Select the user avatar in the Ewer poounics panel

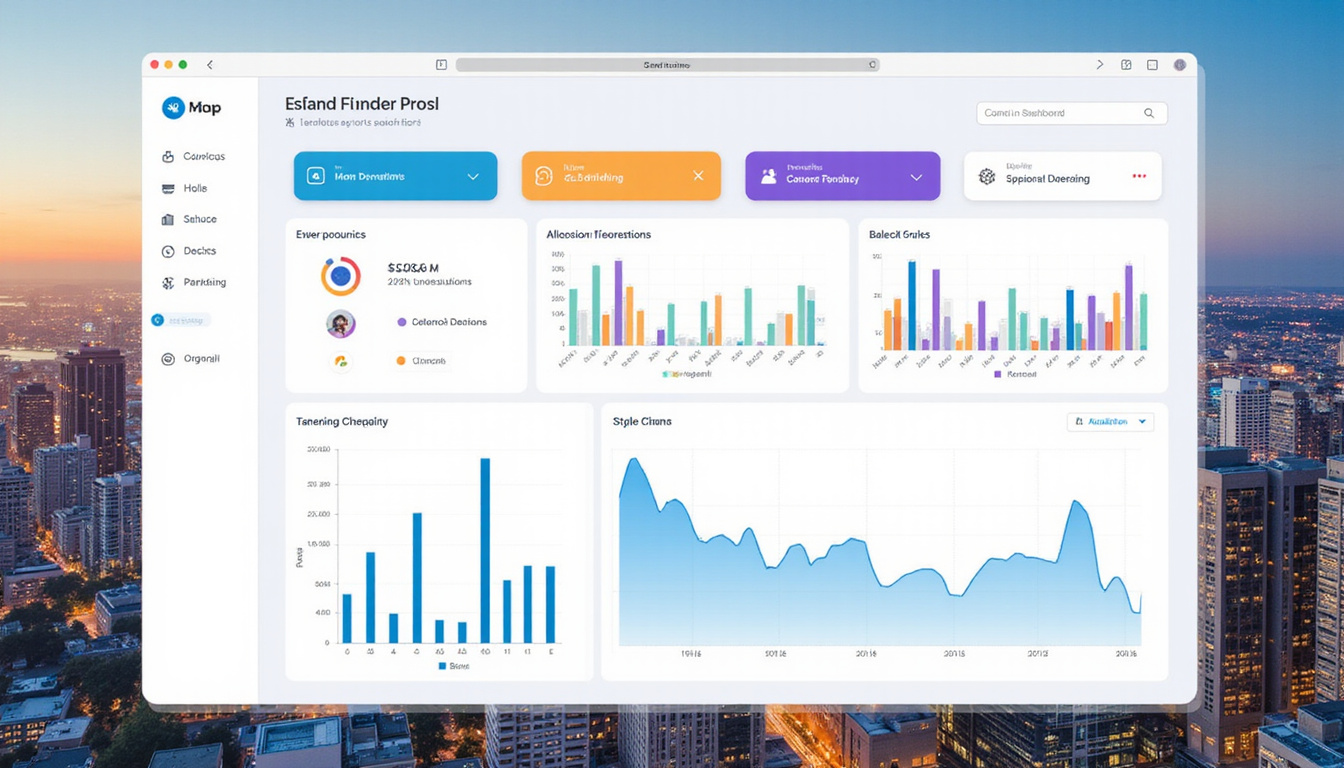342,322
